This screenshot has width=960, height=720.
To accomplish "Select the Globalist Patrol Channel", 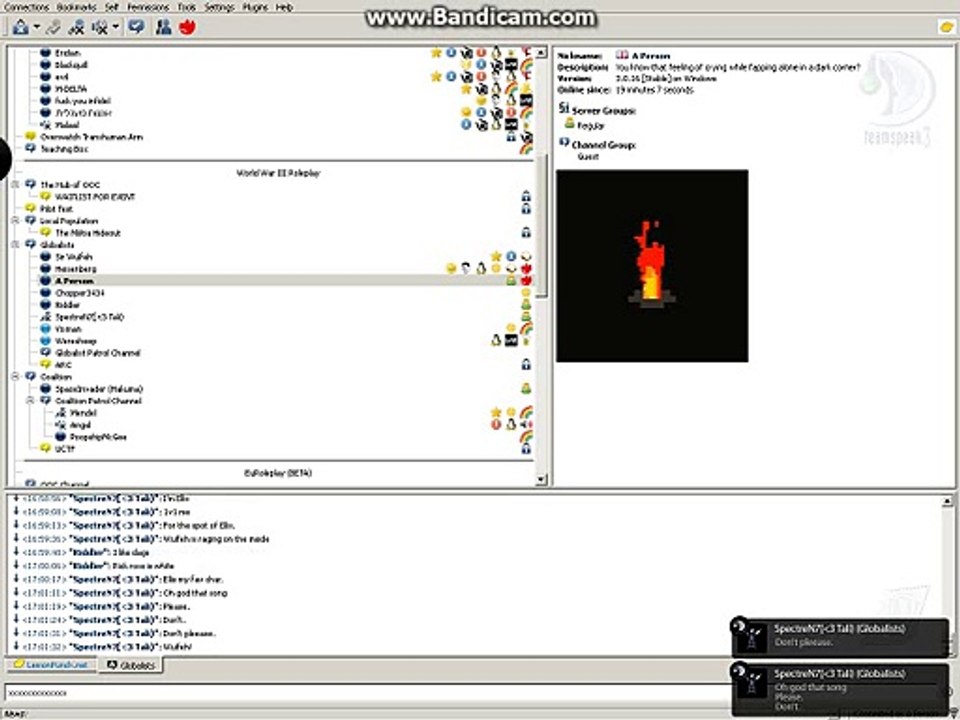I will pos(97,353).
